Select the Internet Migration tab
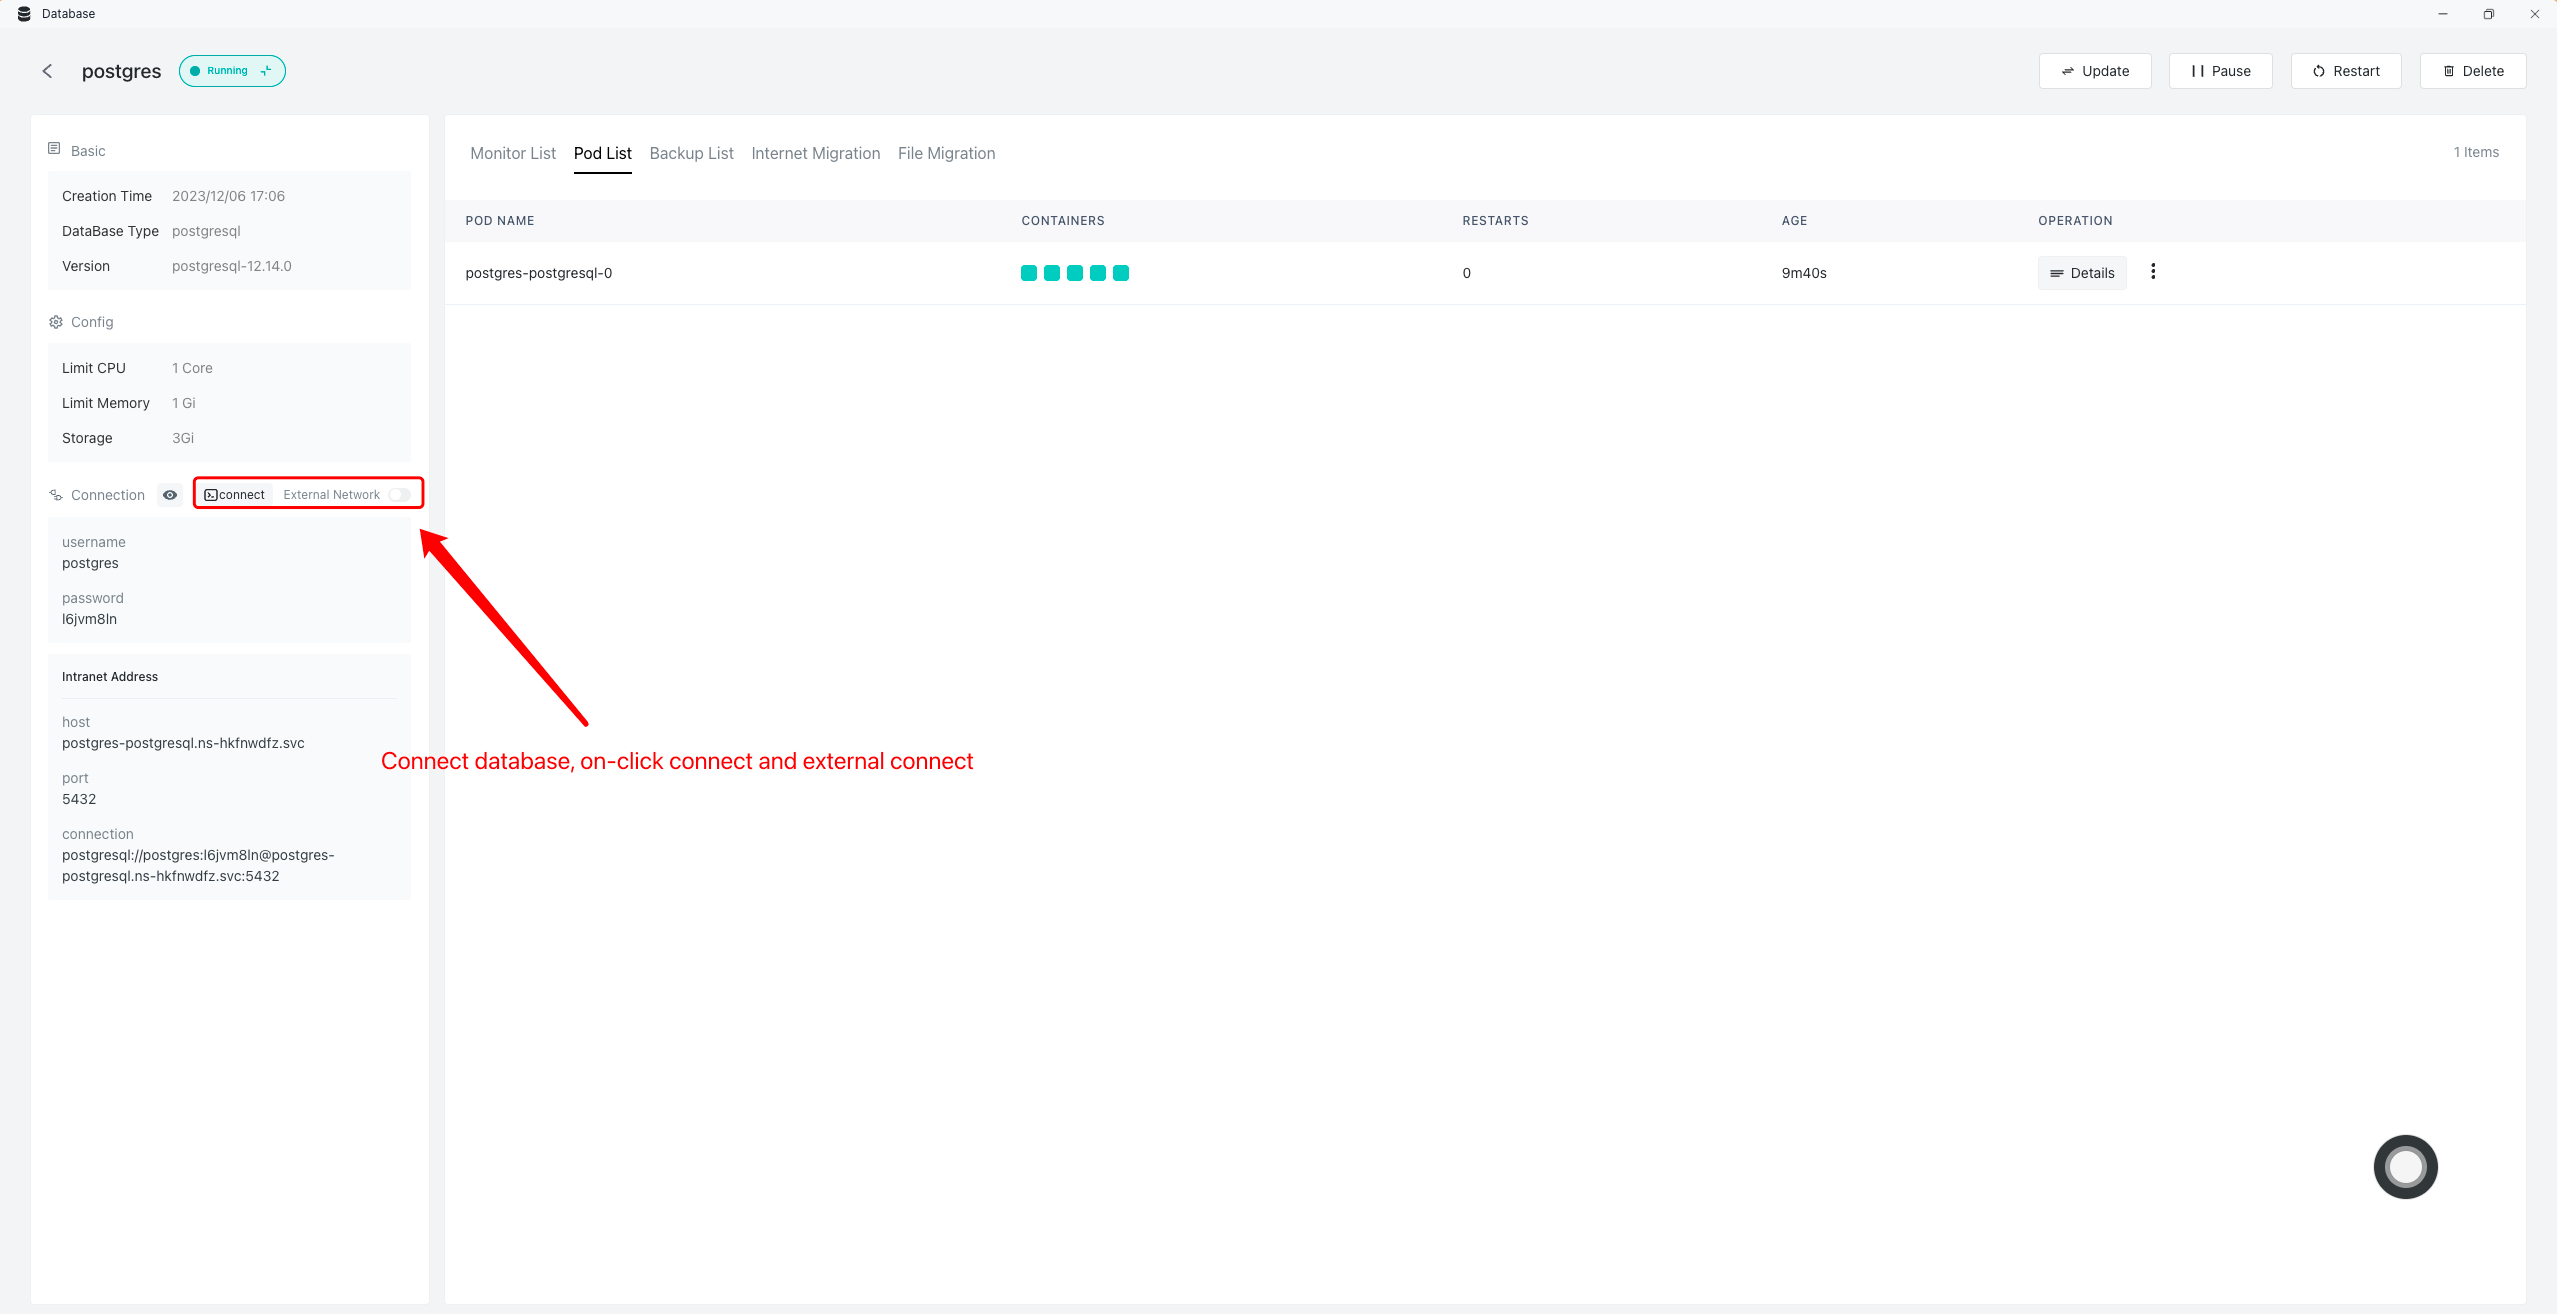Image resolution: width=2557 pixels, height=1314 pixels. tap(815, 153)
